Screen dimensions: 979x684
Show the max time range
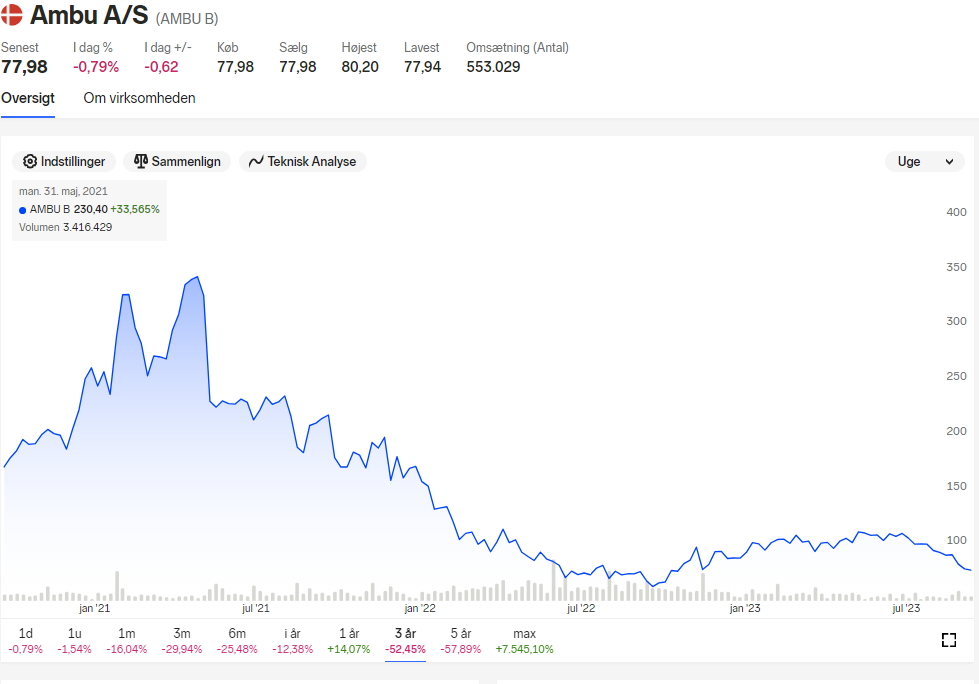click(524, 641)
